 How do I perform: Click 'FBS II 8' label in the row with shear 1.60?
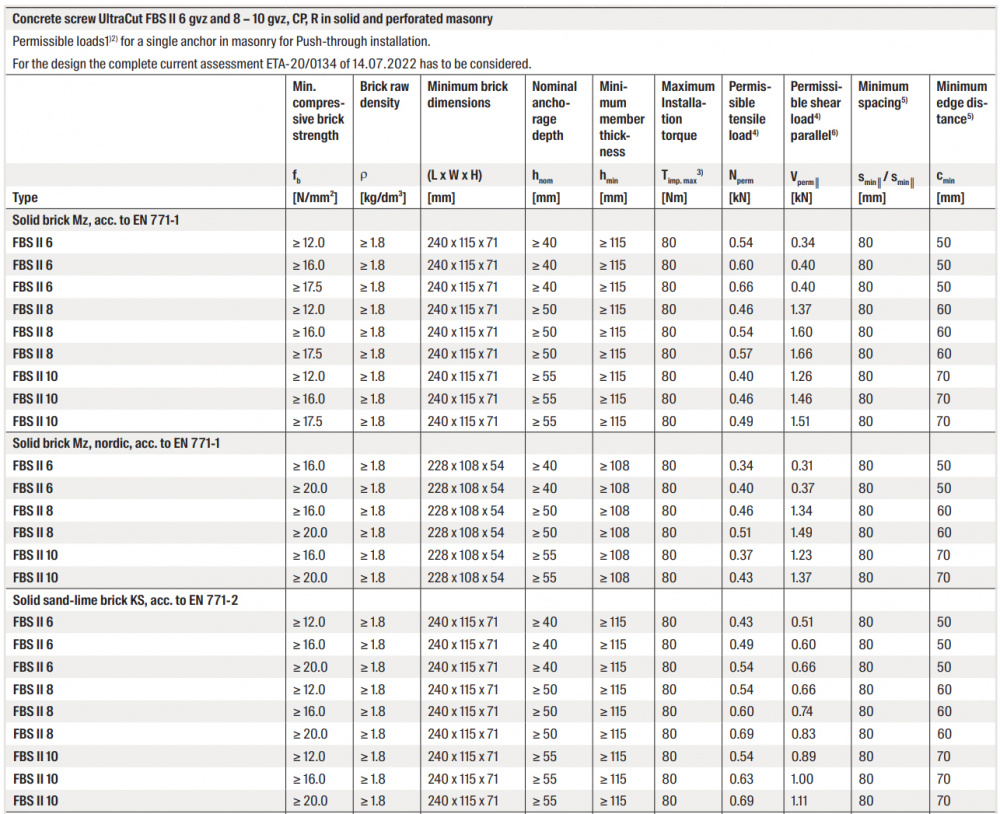(33, 332)
